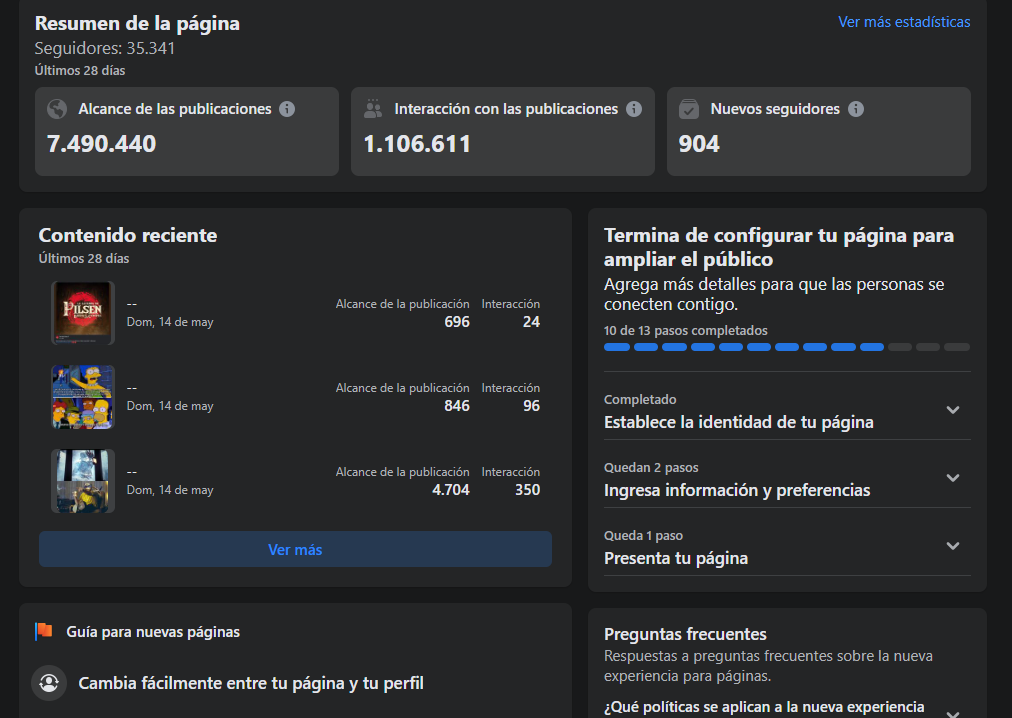This screenshot has height=718, width=1012.
Task: Click the Interacción value 1.106.611
Action: click(417, 143)
